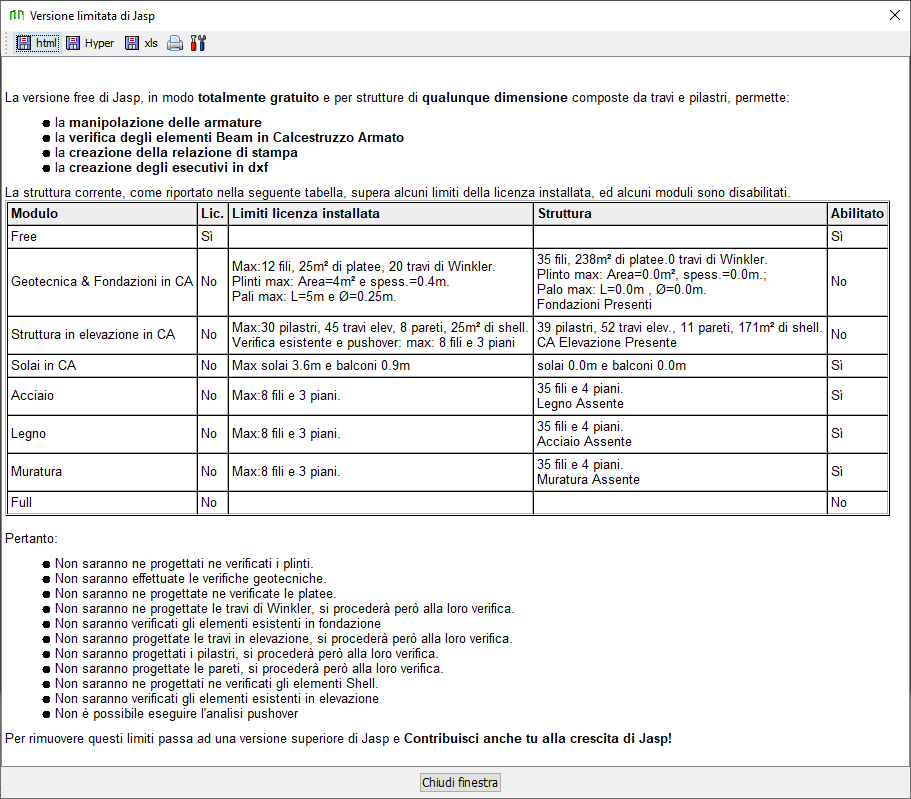The width and height of the screenshot is (911, 799).
Task: Click the Limiti licenza installata header
Action: pos(305,214)
